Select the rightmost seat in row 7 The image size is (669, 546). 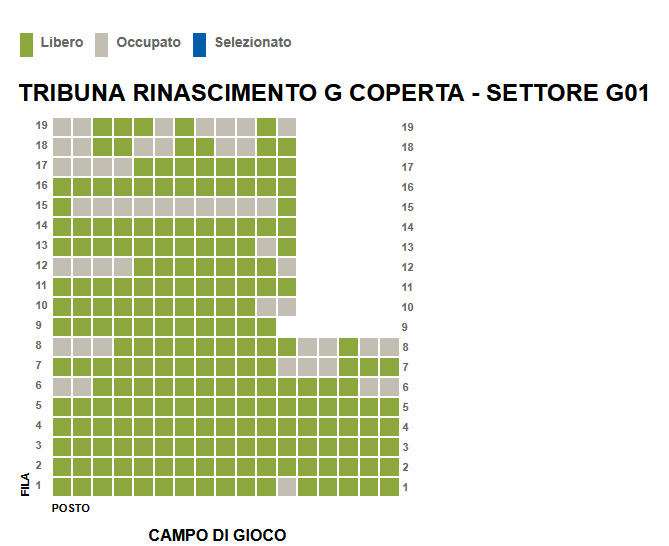point(389,367)
